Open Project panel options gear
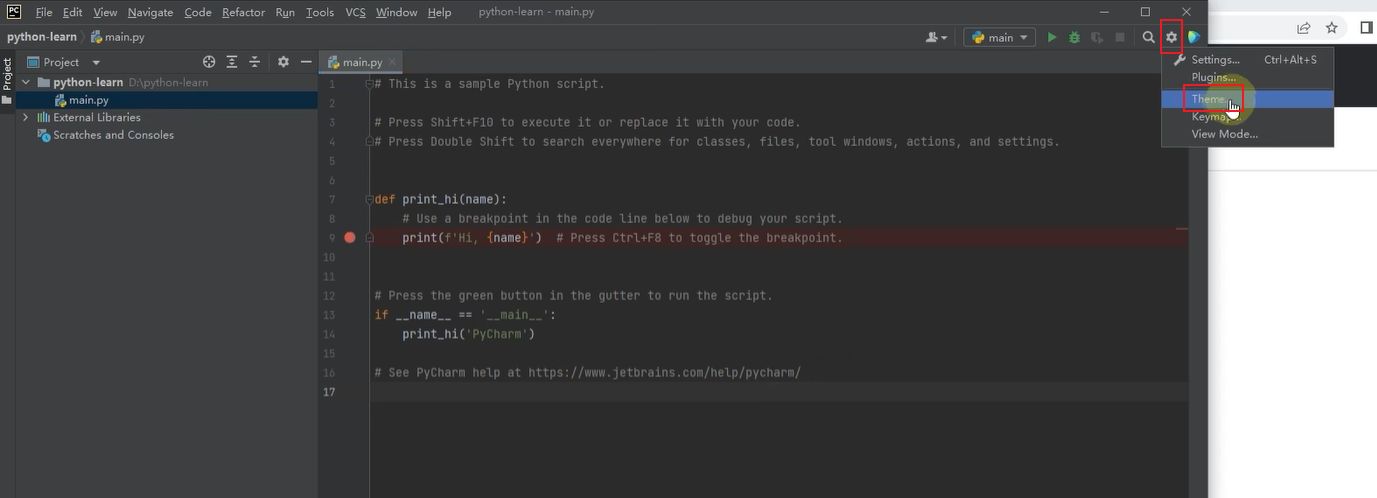Viewport: 1377px width, 498px height. click(x=283, y=62)
